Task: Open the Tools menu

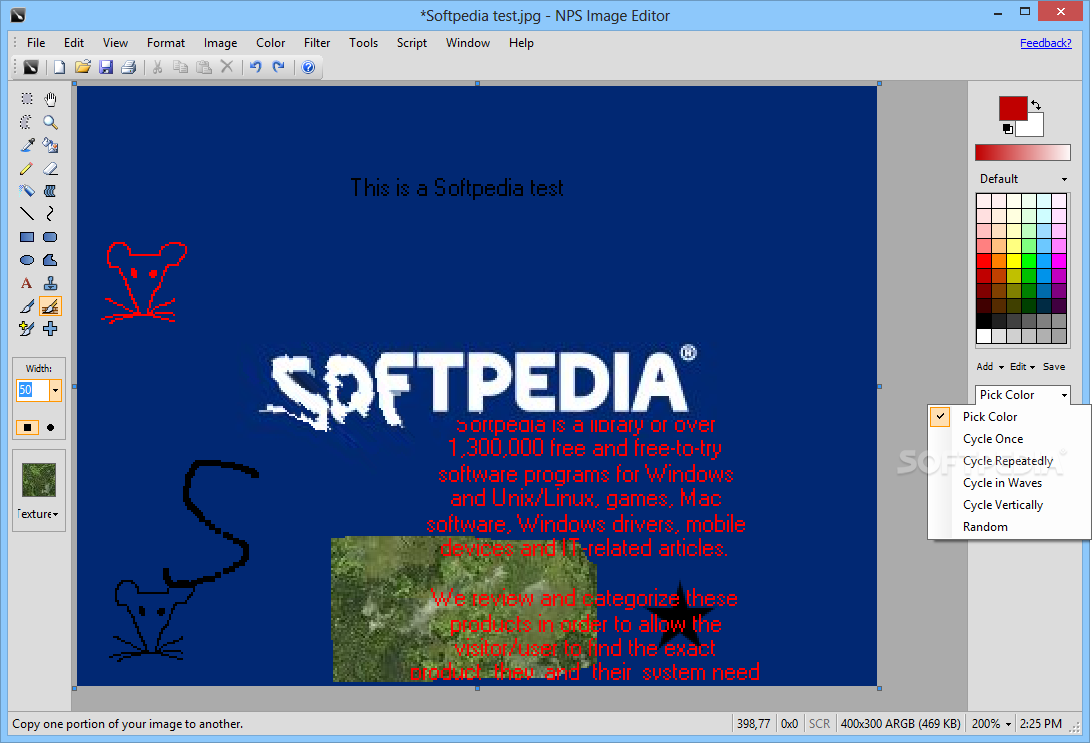Action: [364, 43]
